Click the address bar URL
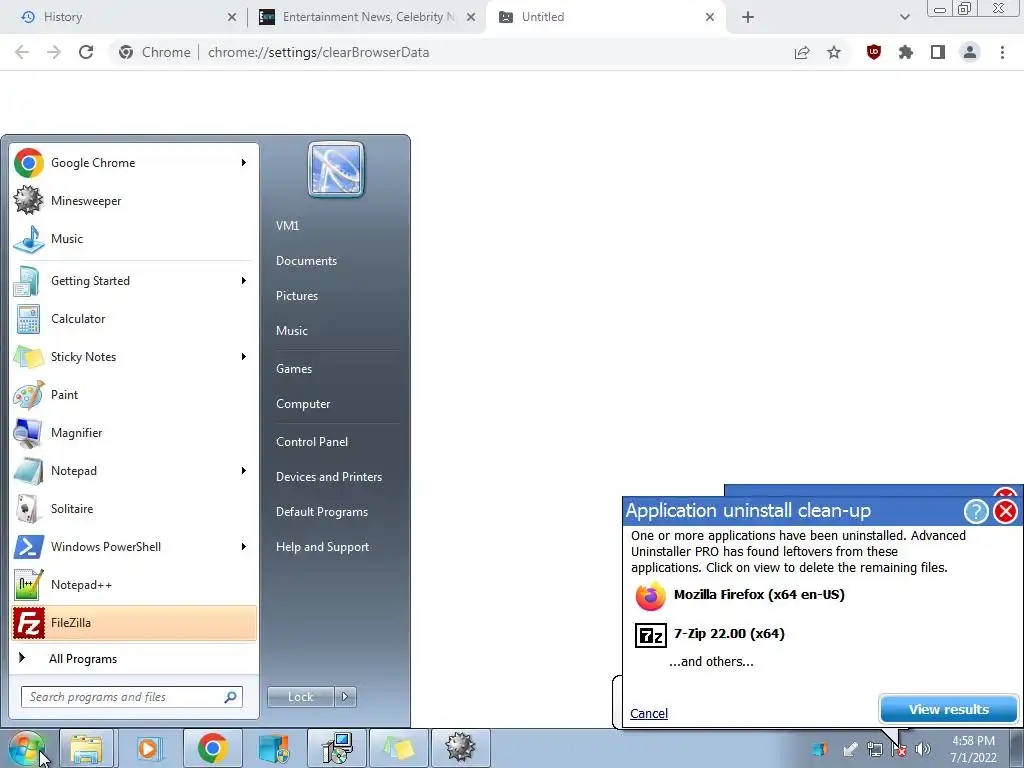Screen dimensions: 1024x768 tap(318, 52)
